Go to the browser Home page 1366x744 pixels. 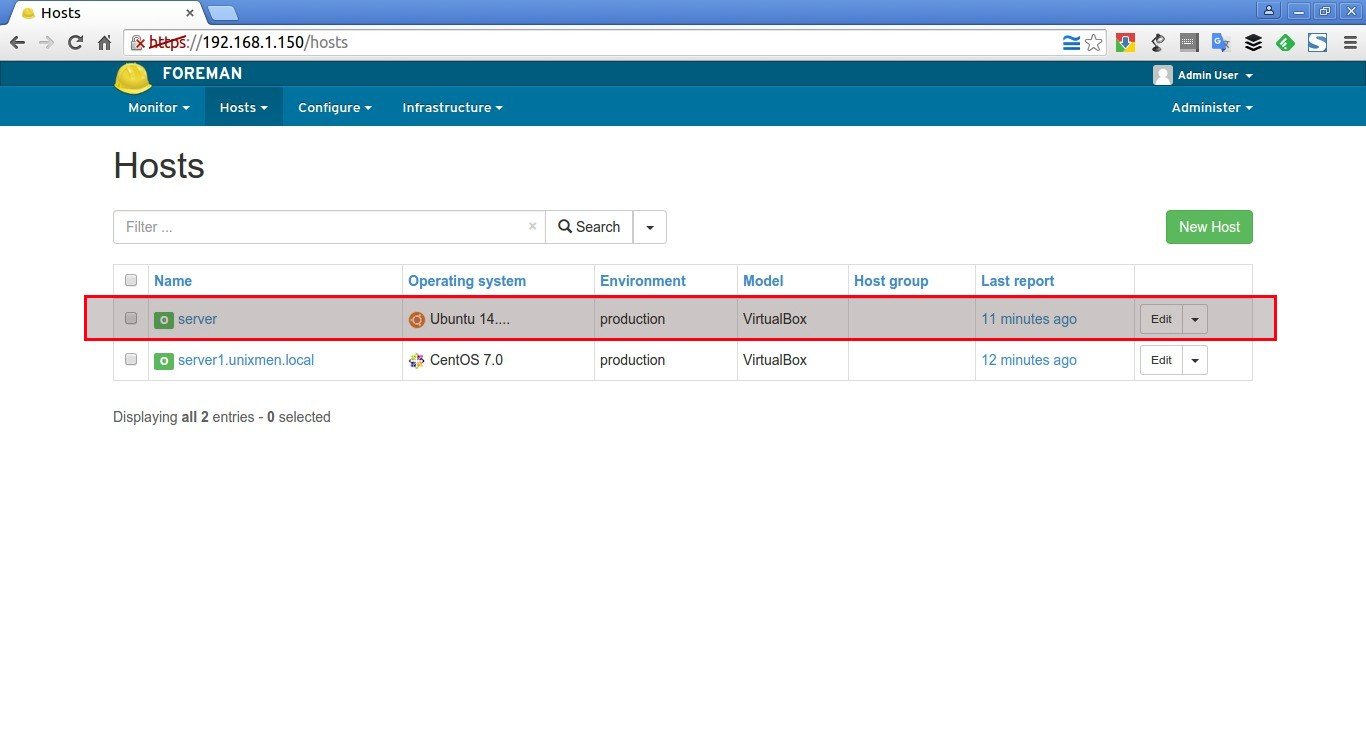[104, 43]
